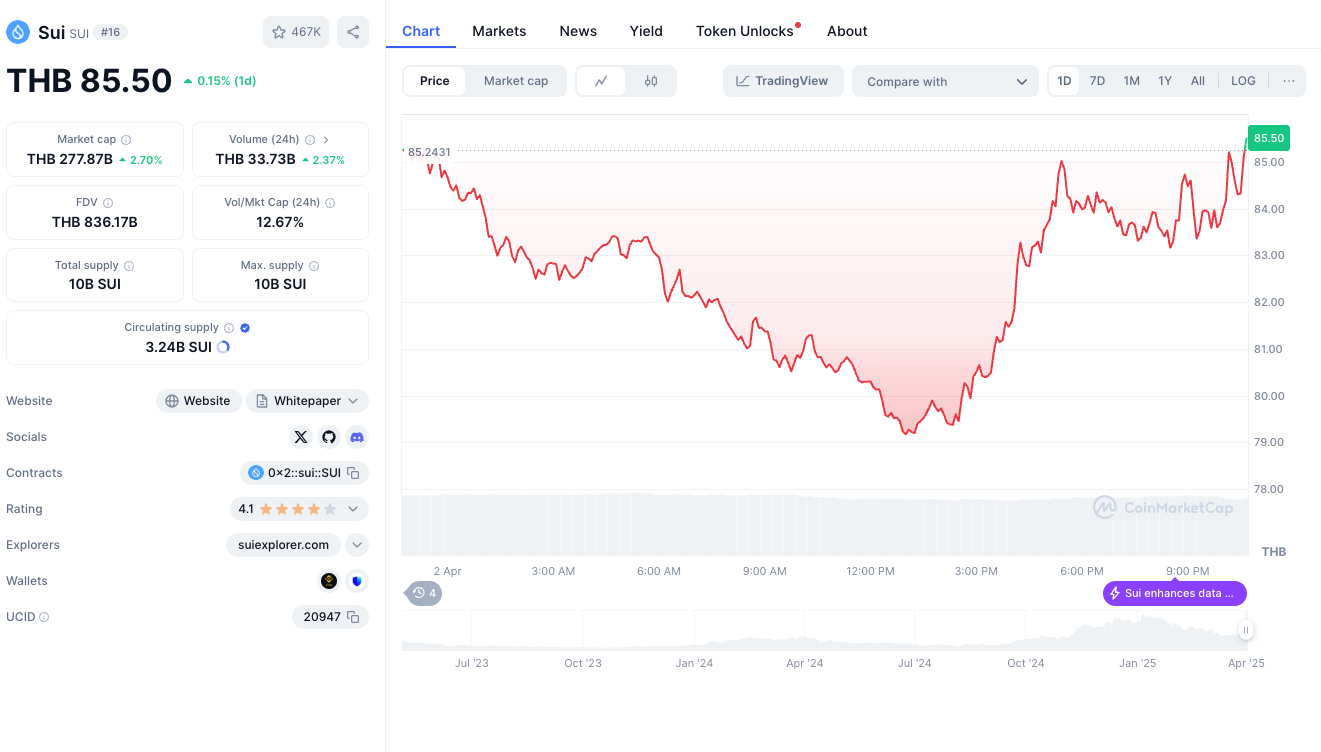Open the TradingView chart button
1321x752 pixels.
click(783, 81)
